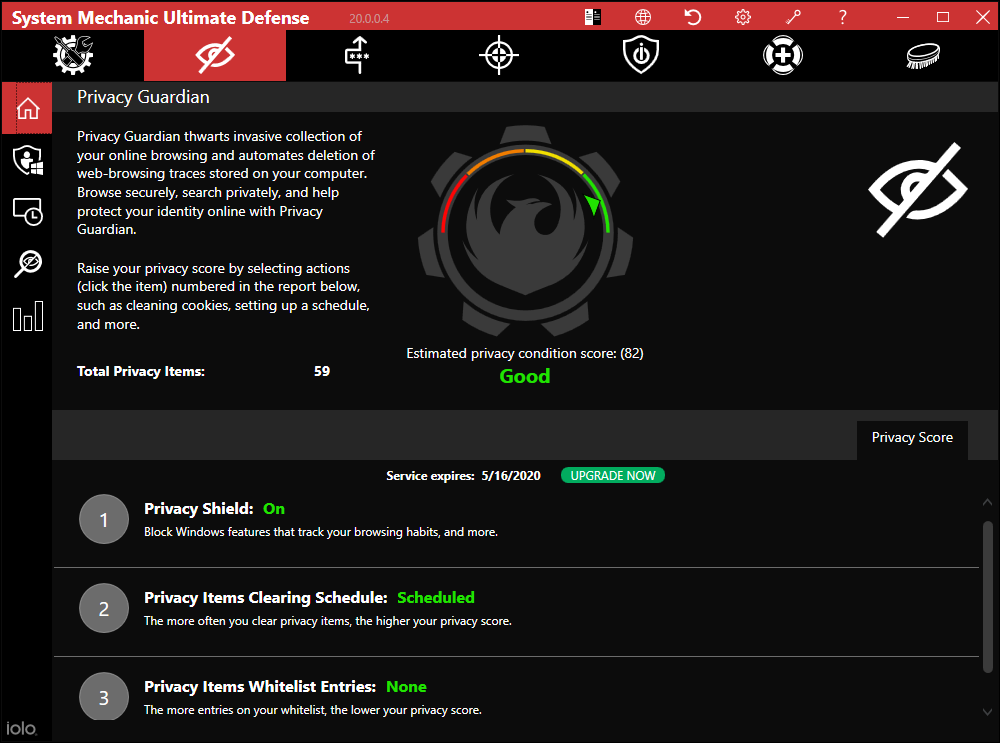
Task: Switch to the Privacy Score tab
Action: pyautogui.click(x=912, y=438)
